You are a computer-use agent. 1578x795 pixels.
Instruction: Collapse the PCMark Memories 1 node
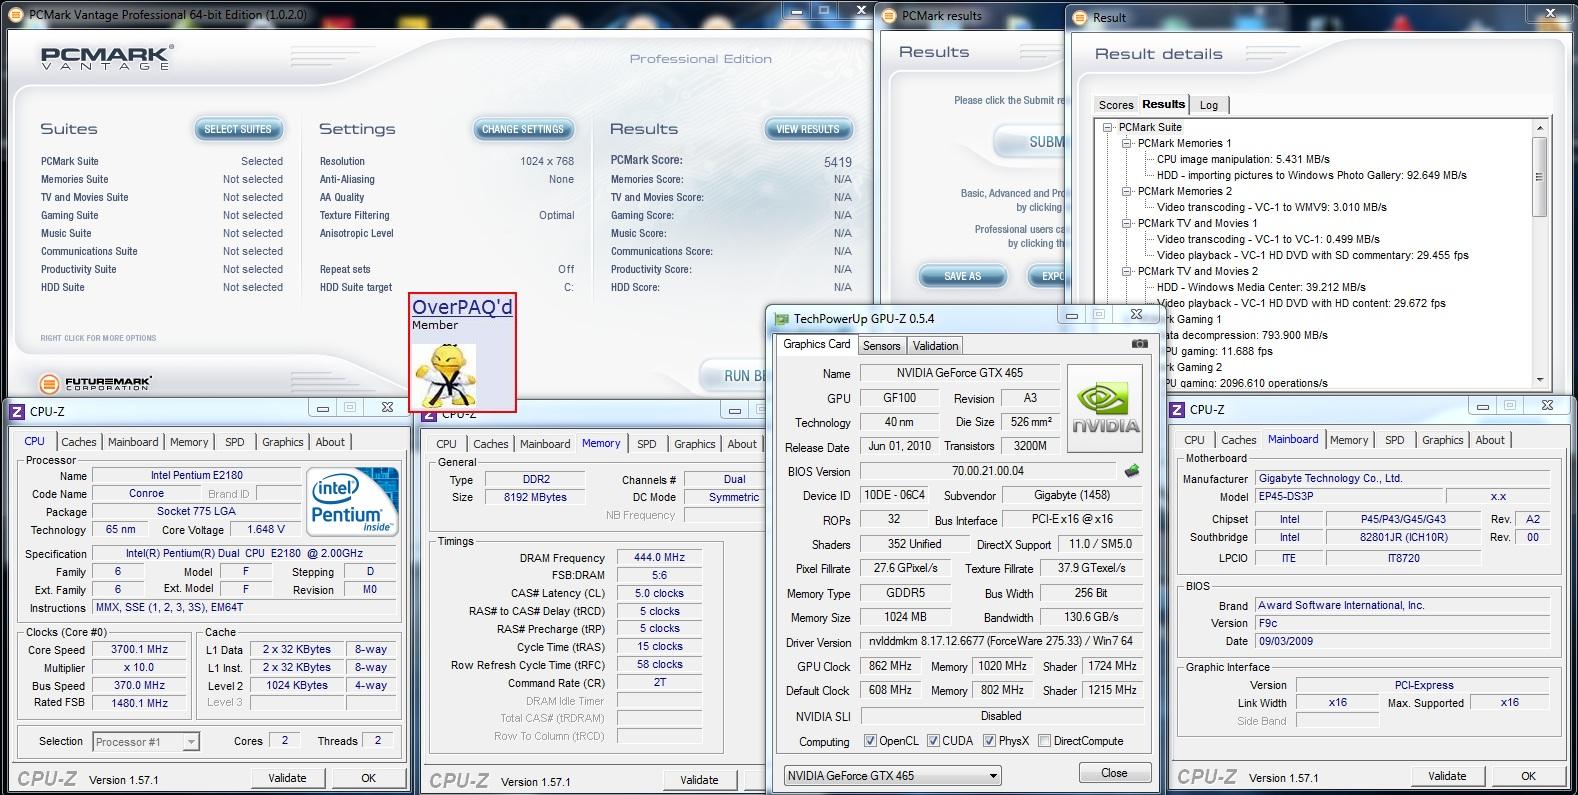[x=1127, y=143]
